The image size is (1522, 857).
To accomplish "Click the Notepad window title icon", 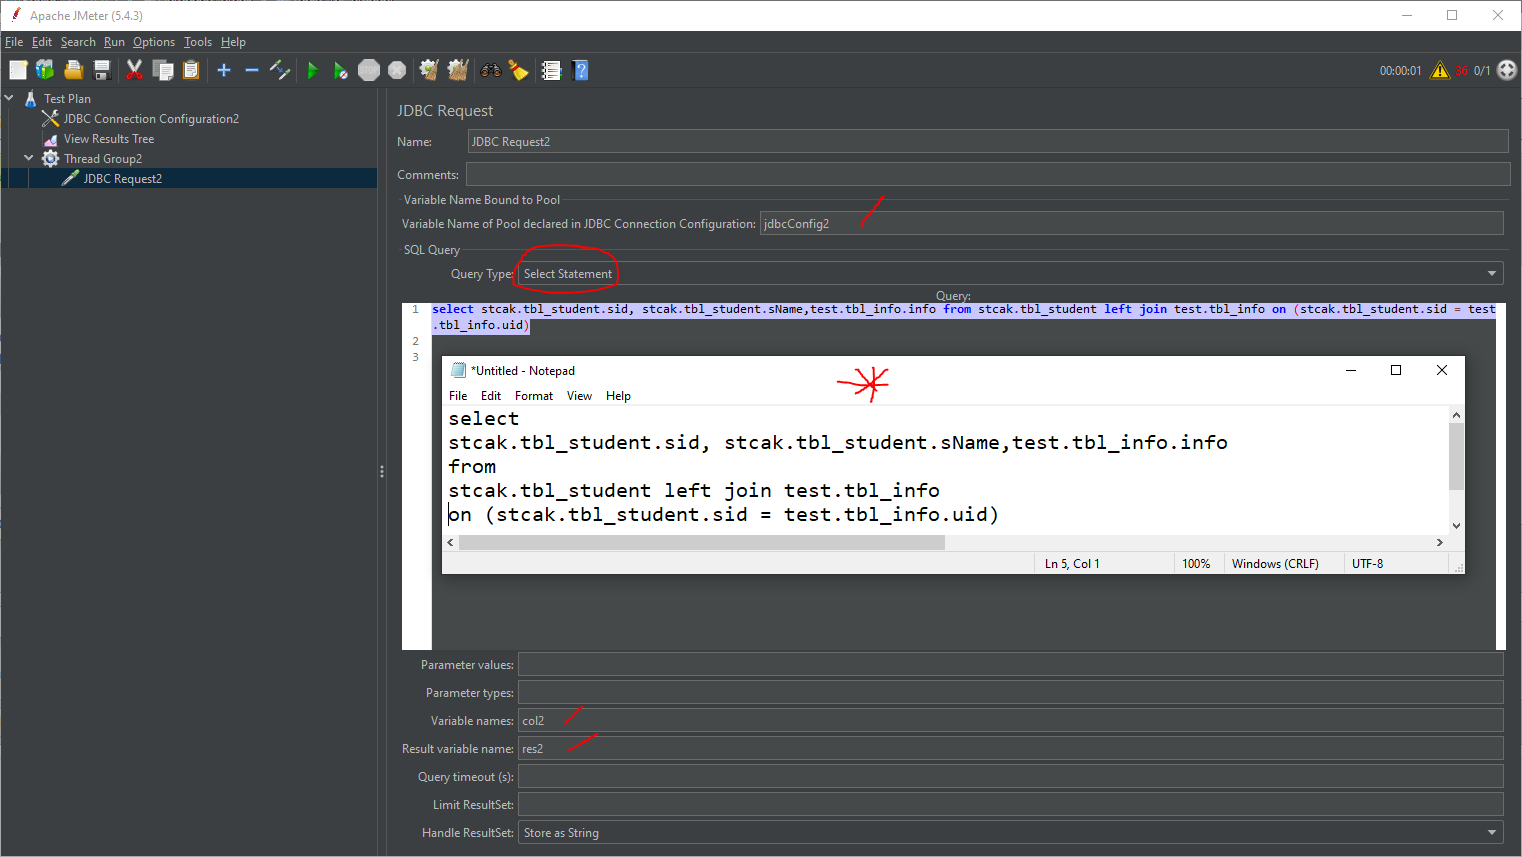I will (458, 370).
